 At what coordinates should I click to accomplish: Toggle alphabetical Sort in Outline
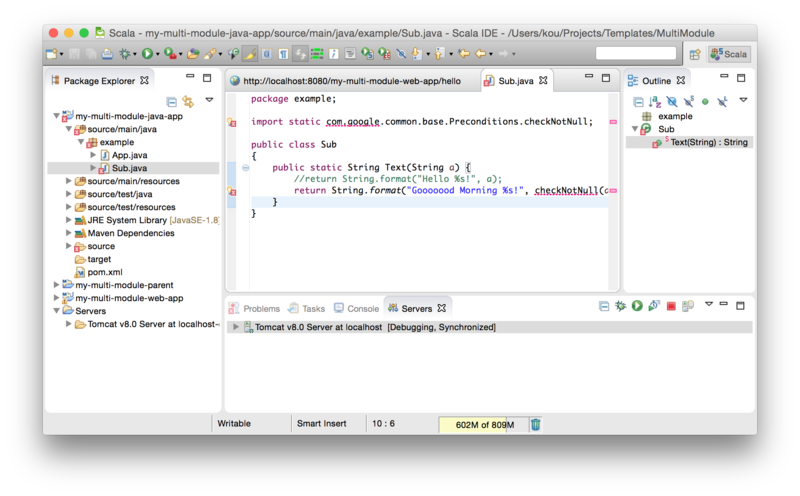655,102
